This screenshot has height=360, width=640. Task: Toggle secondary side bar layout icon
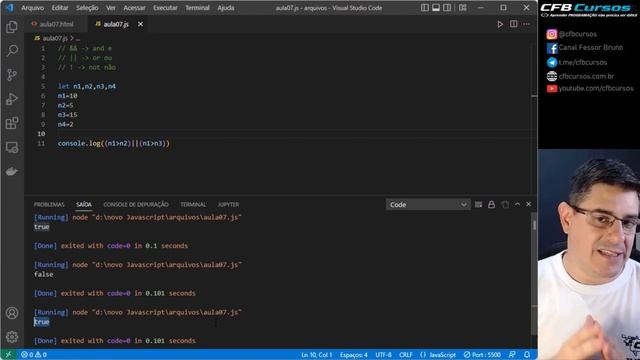[x=447, y=8]
